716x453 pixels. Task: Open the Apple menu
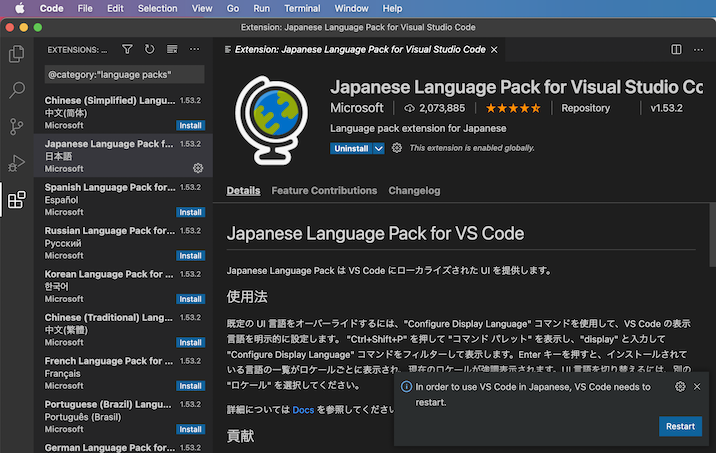pyautogui.click(x=20, y=8)
